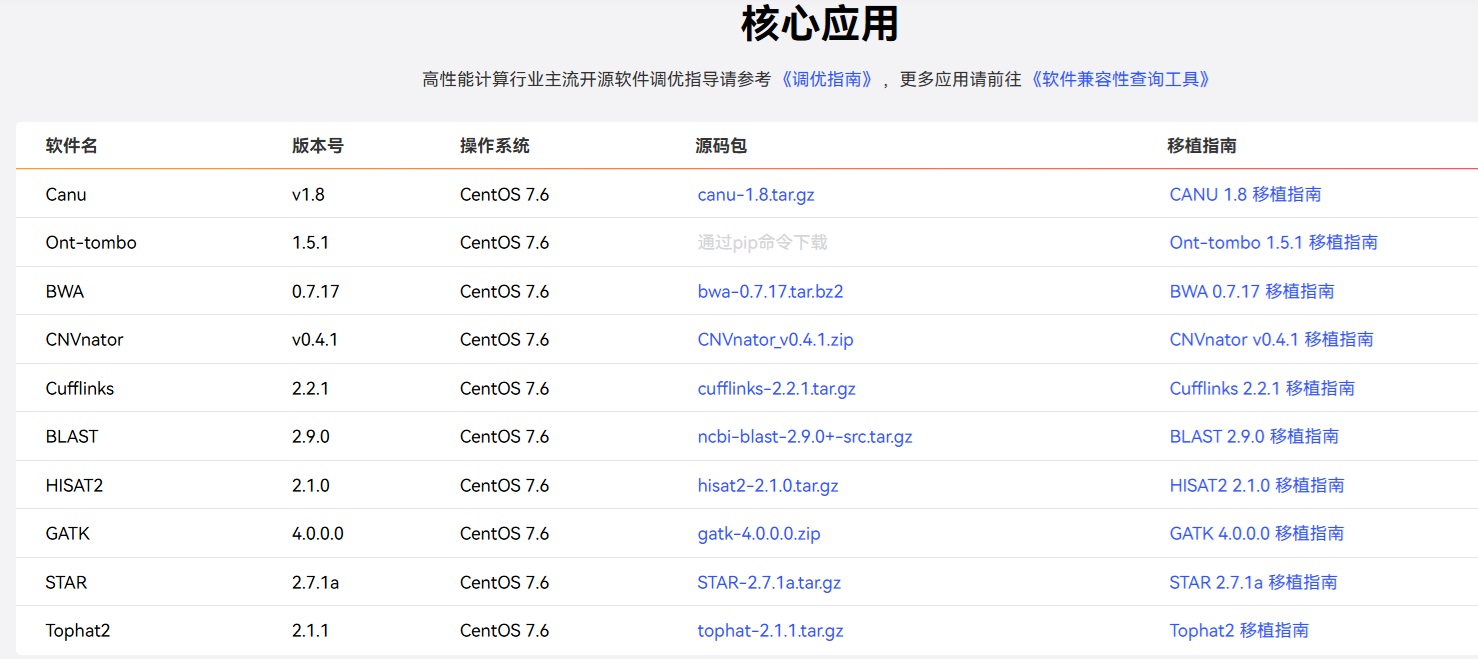This screenshot has height=659, width=1478.
Task: Open GATK 4.0.0.0 移植指南 link
Action: coord(1257,534)
